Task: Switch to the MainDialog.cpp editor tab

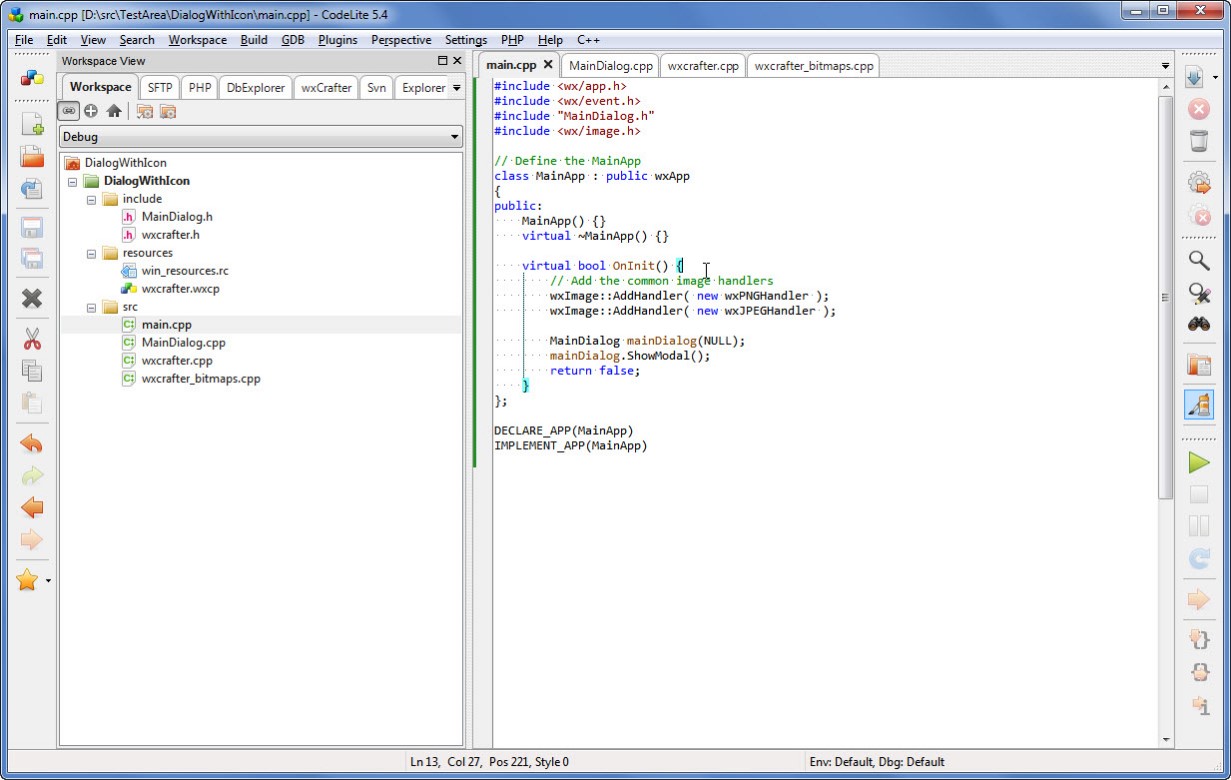Action: 610,66
